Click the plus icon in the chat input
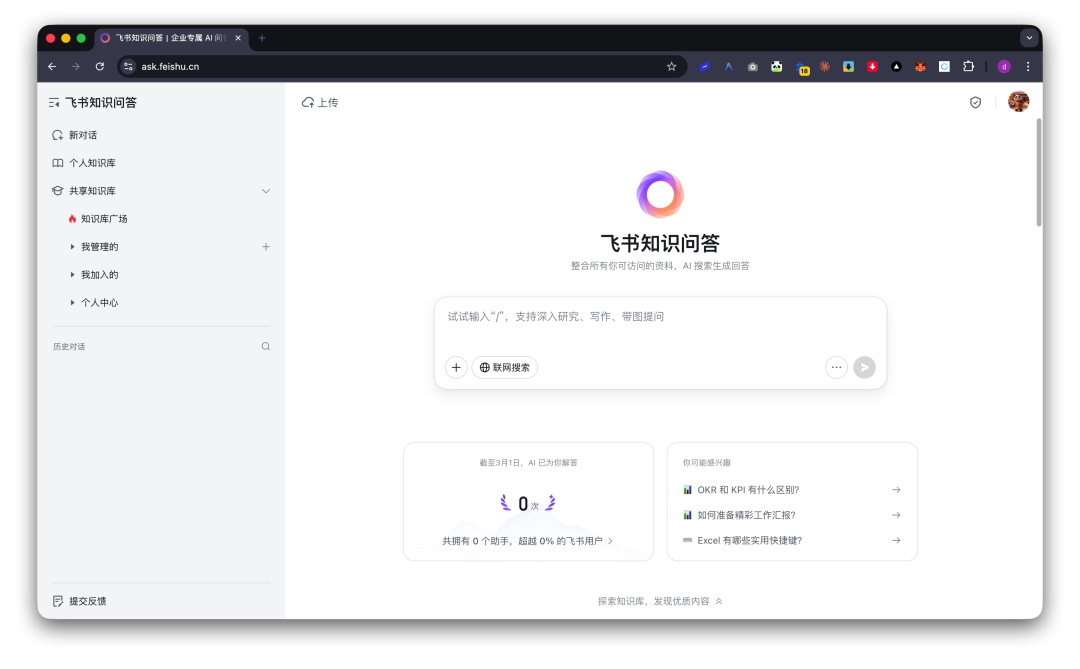This screenshot has height=669, width=1080. pos(456,367)
